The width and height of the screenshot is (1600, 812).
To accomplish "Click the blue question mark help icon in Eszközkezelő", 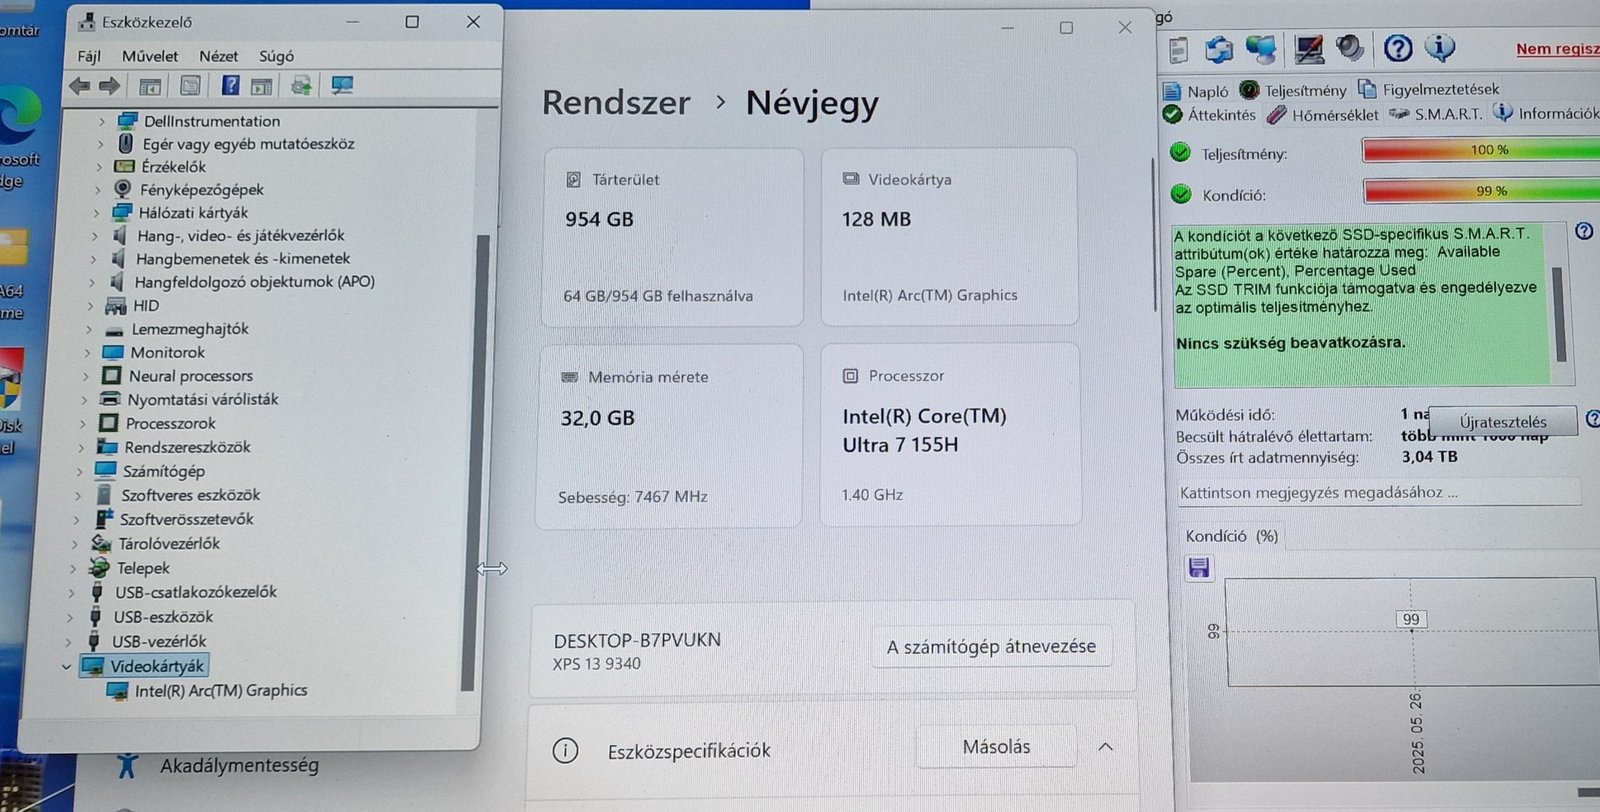I will click(230, 85).
